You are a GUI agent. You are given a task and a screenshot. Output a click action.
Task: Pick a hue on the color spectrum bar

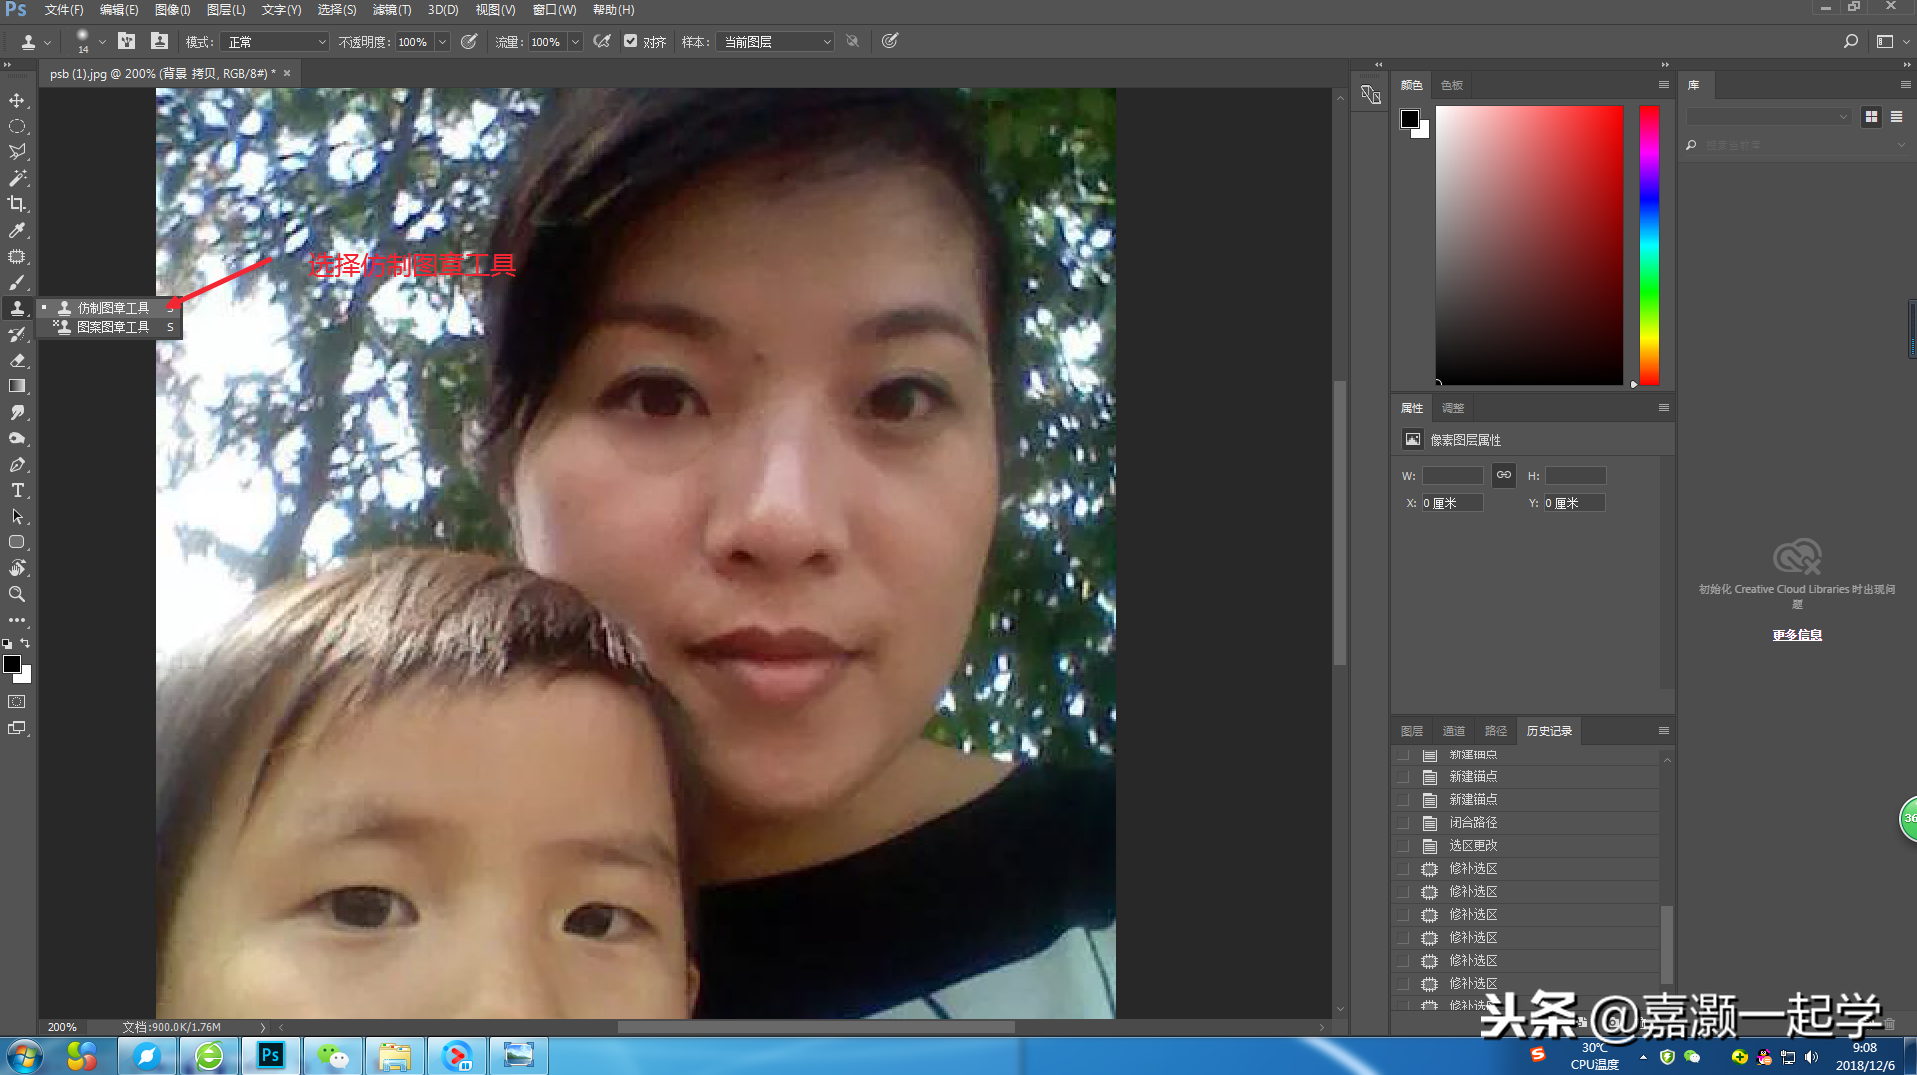(1649, 245)
